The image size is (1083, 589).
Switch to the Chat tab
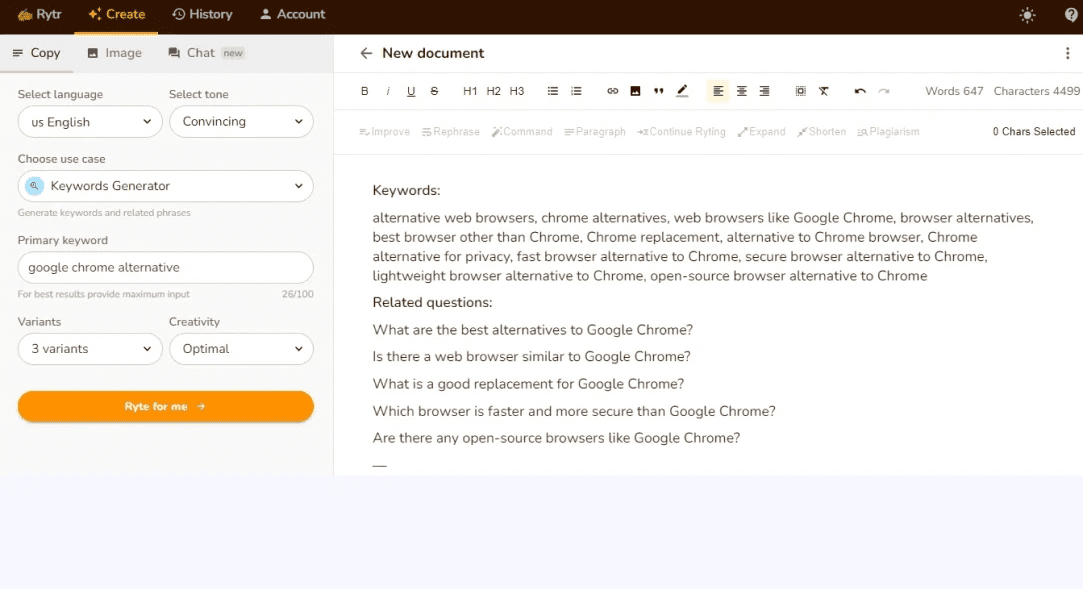pyautogui.click(x=206, y=53)
